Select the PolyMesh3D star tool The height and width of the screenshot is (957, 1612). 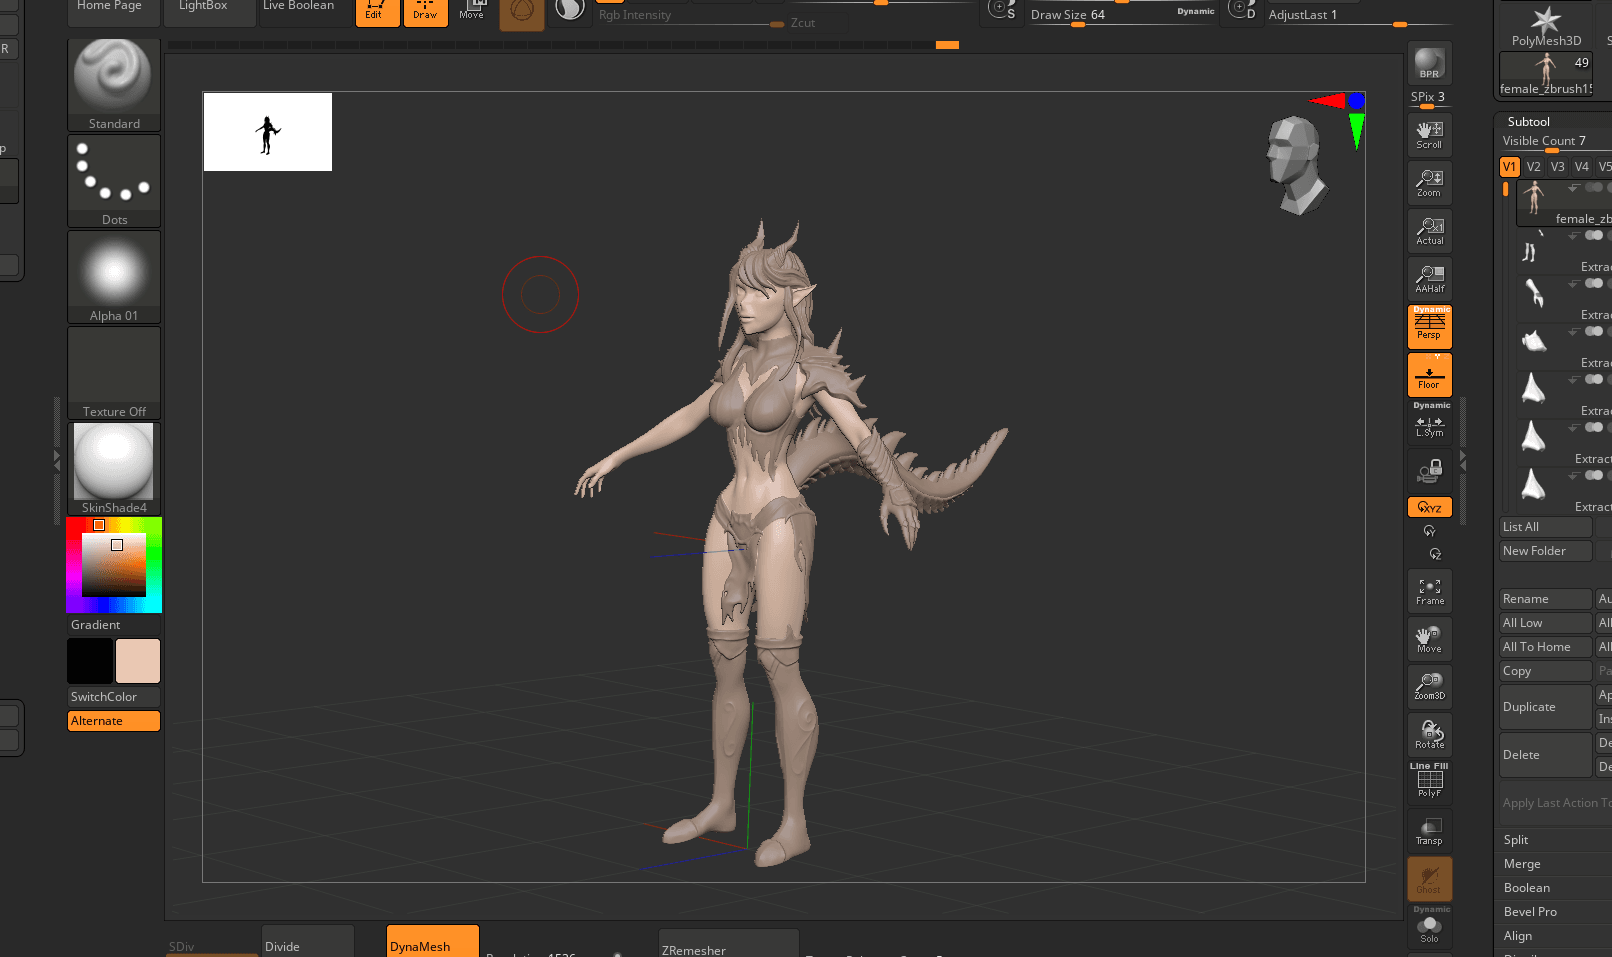1546,24
